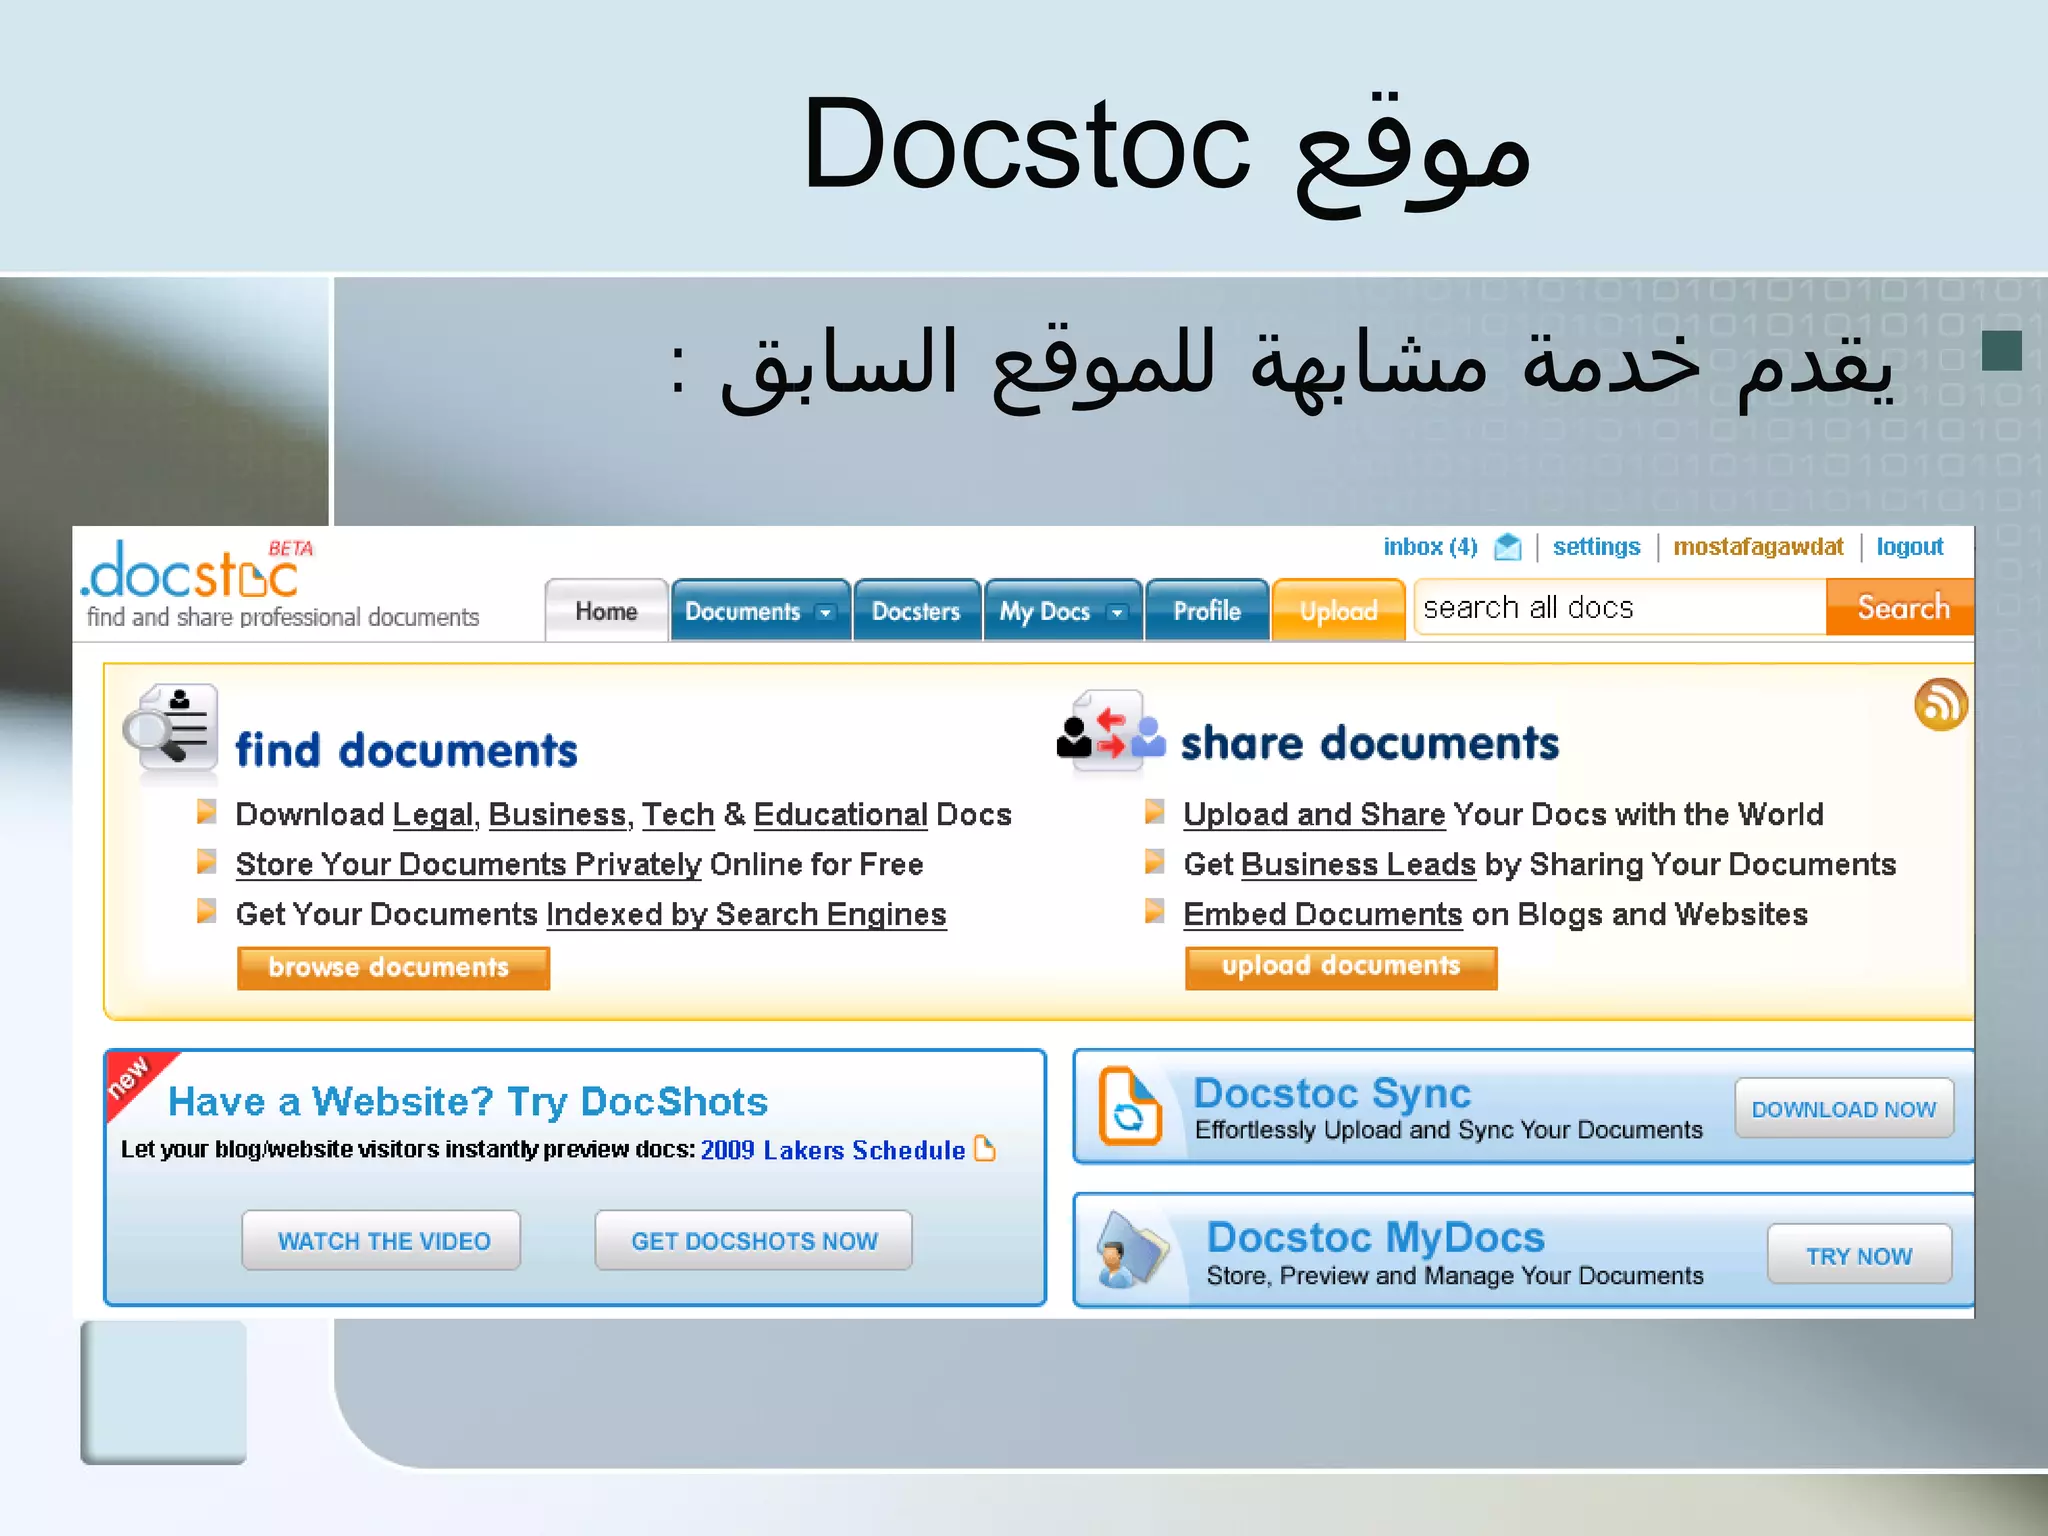Click the GET DOCSHOTS NOW button
This screenshot has height=1536, width=2048.
(754, 1241)
